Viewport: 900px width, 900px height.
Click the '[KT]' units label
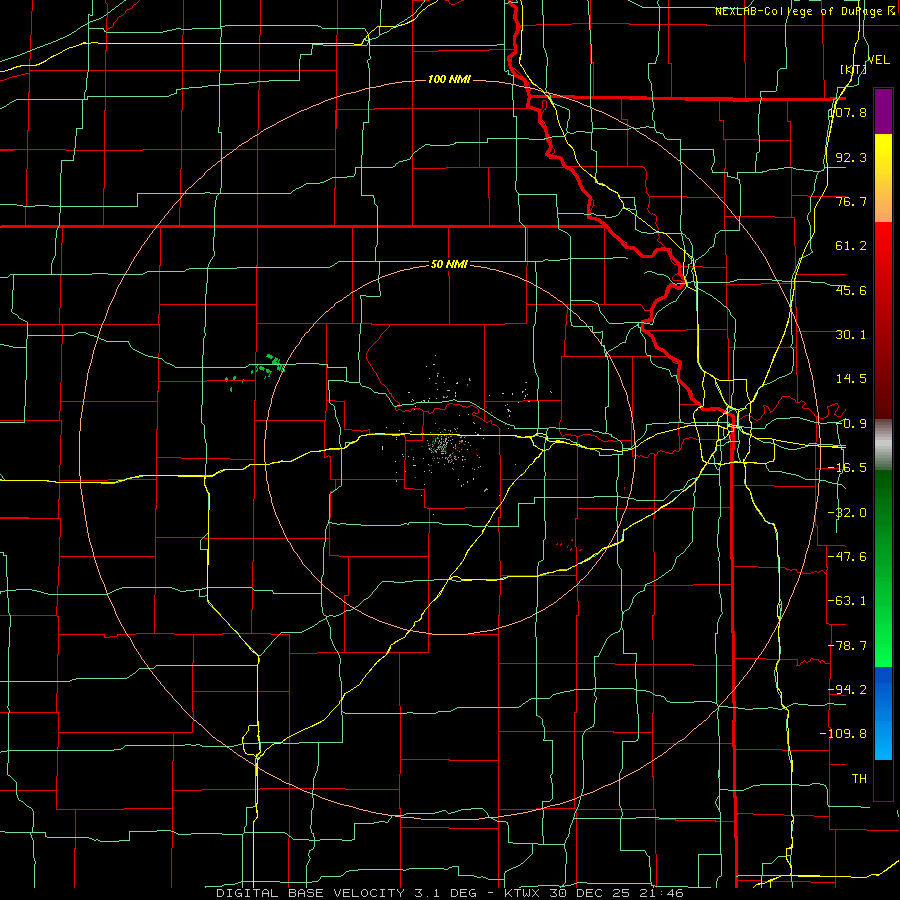pyautogui.click(x=853, y=69)
